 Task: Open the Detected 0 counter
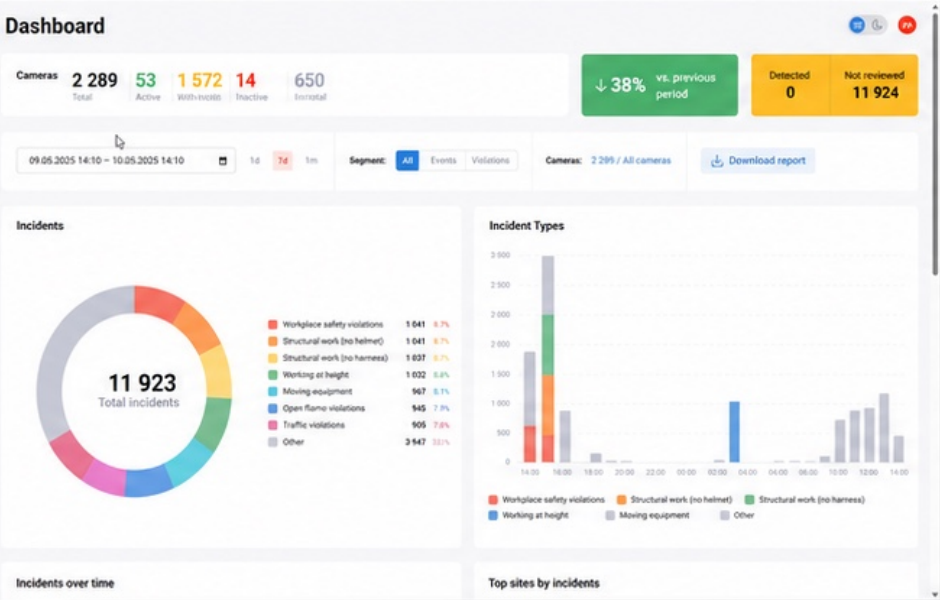790,85
